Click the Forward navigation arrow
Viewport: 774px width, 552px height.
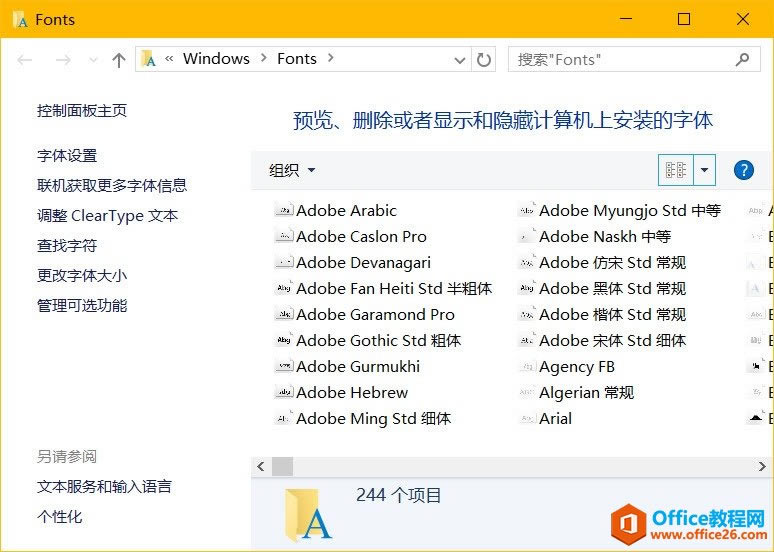point(63,60)
